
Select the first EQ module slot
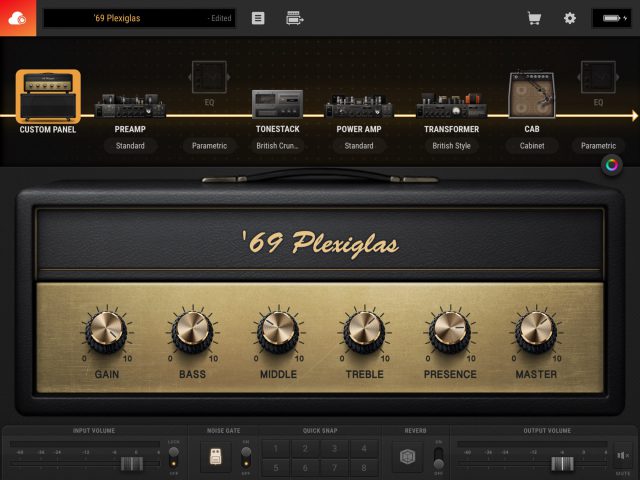tap(209, 77)
